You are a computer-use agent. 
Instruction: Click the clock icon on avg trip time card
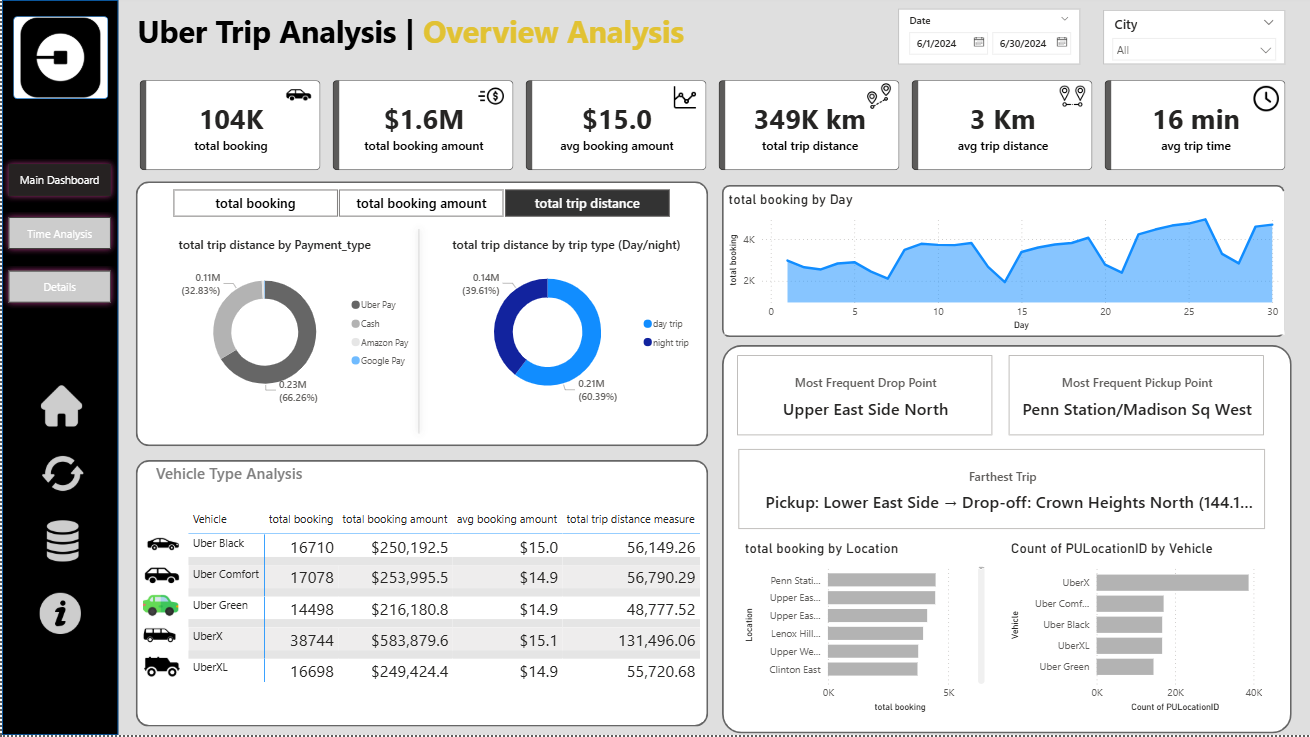click(x=1266, y=98)
